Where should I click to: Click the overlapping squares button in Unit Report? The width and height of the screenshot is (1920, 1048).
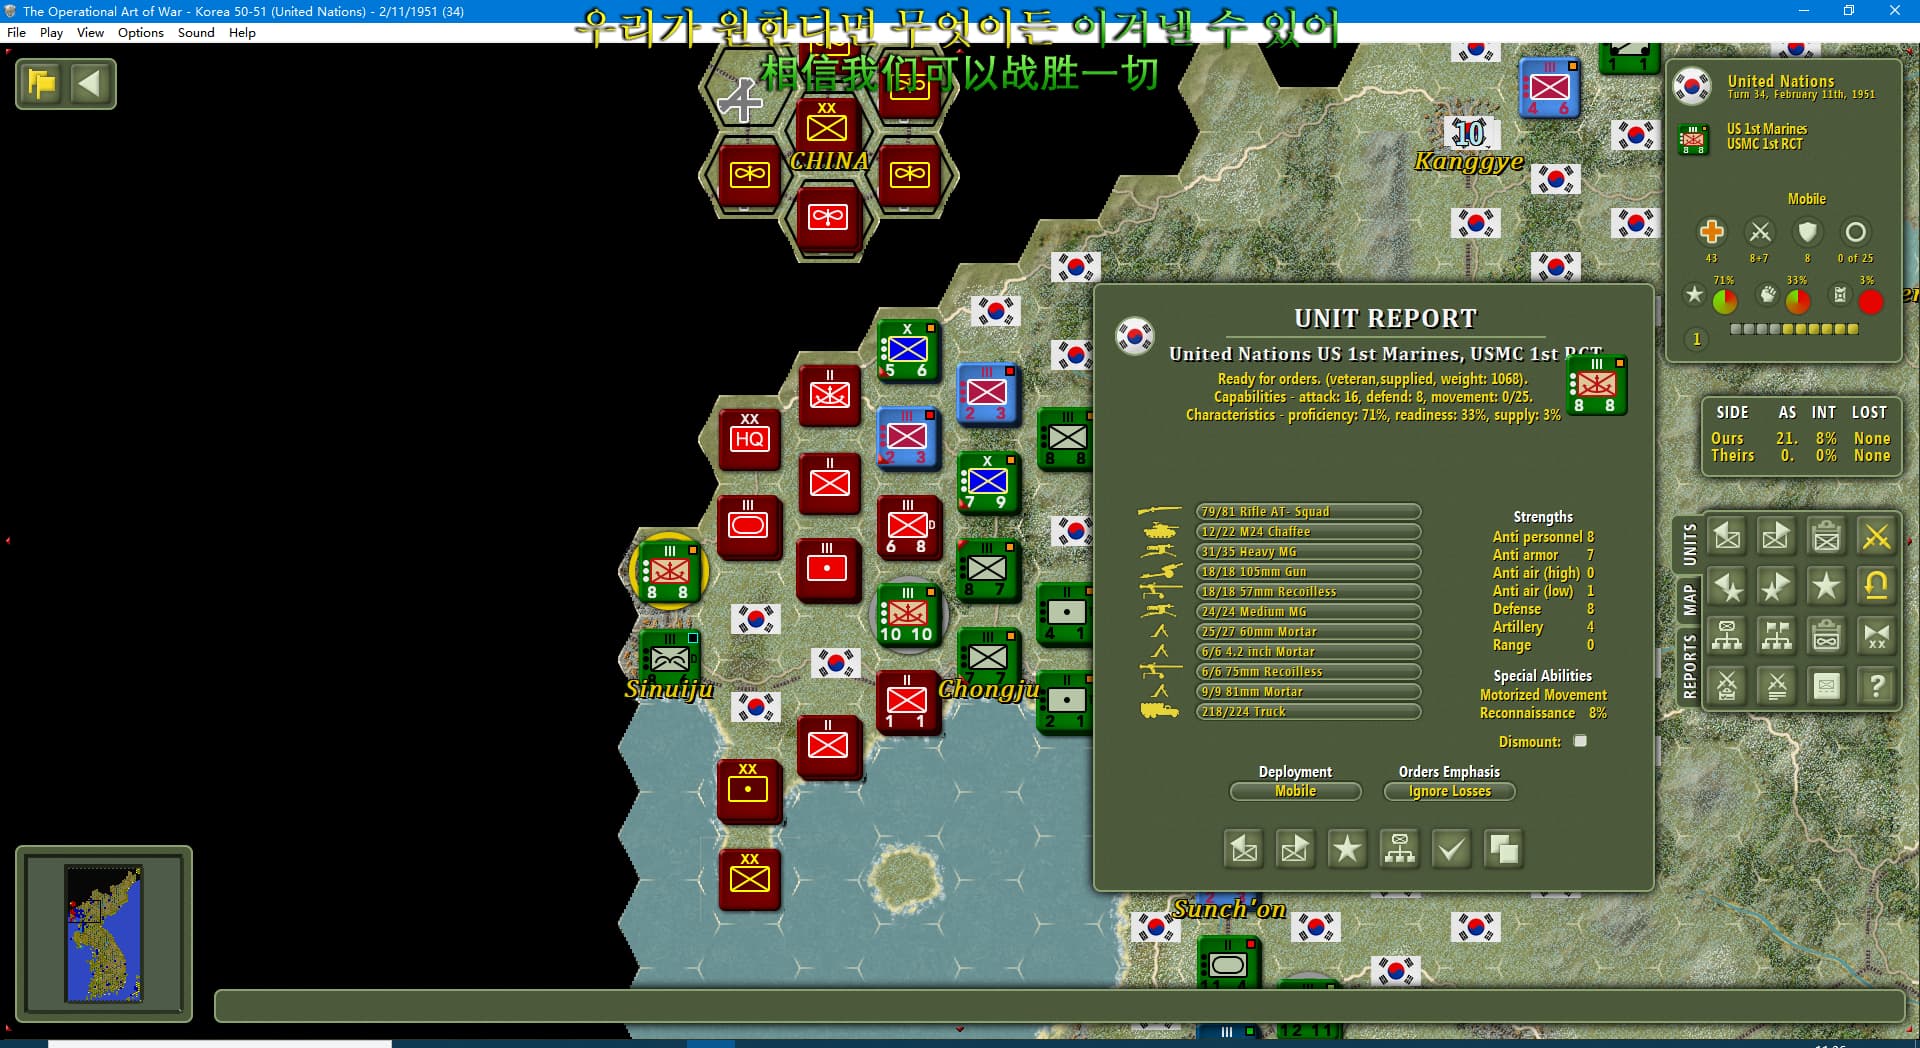1503,849
